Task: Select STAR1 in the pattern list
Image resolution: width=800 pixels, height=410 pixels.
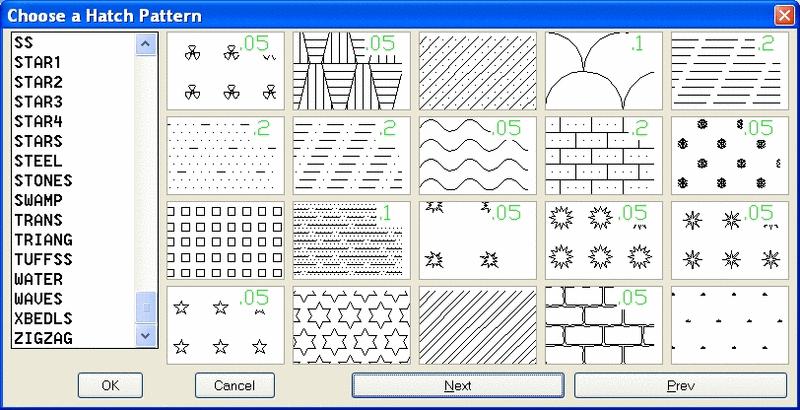Action: [38, 62]
